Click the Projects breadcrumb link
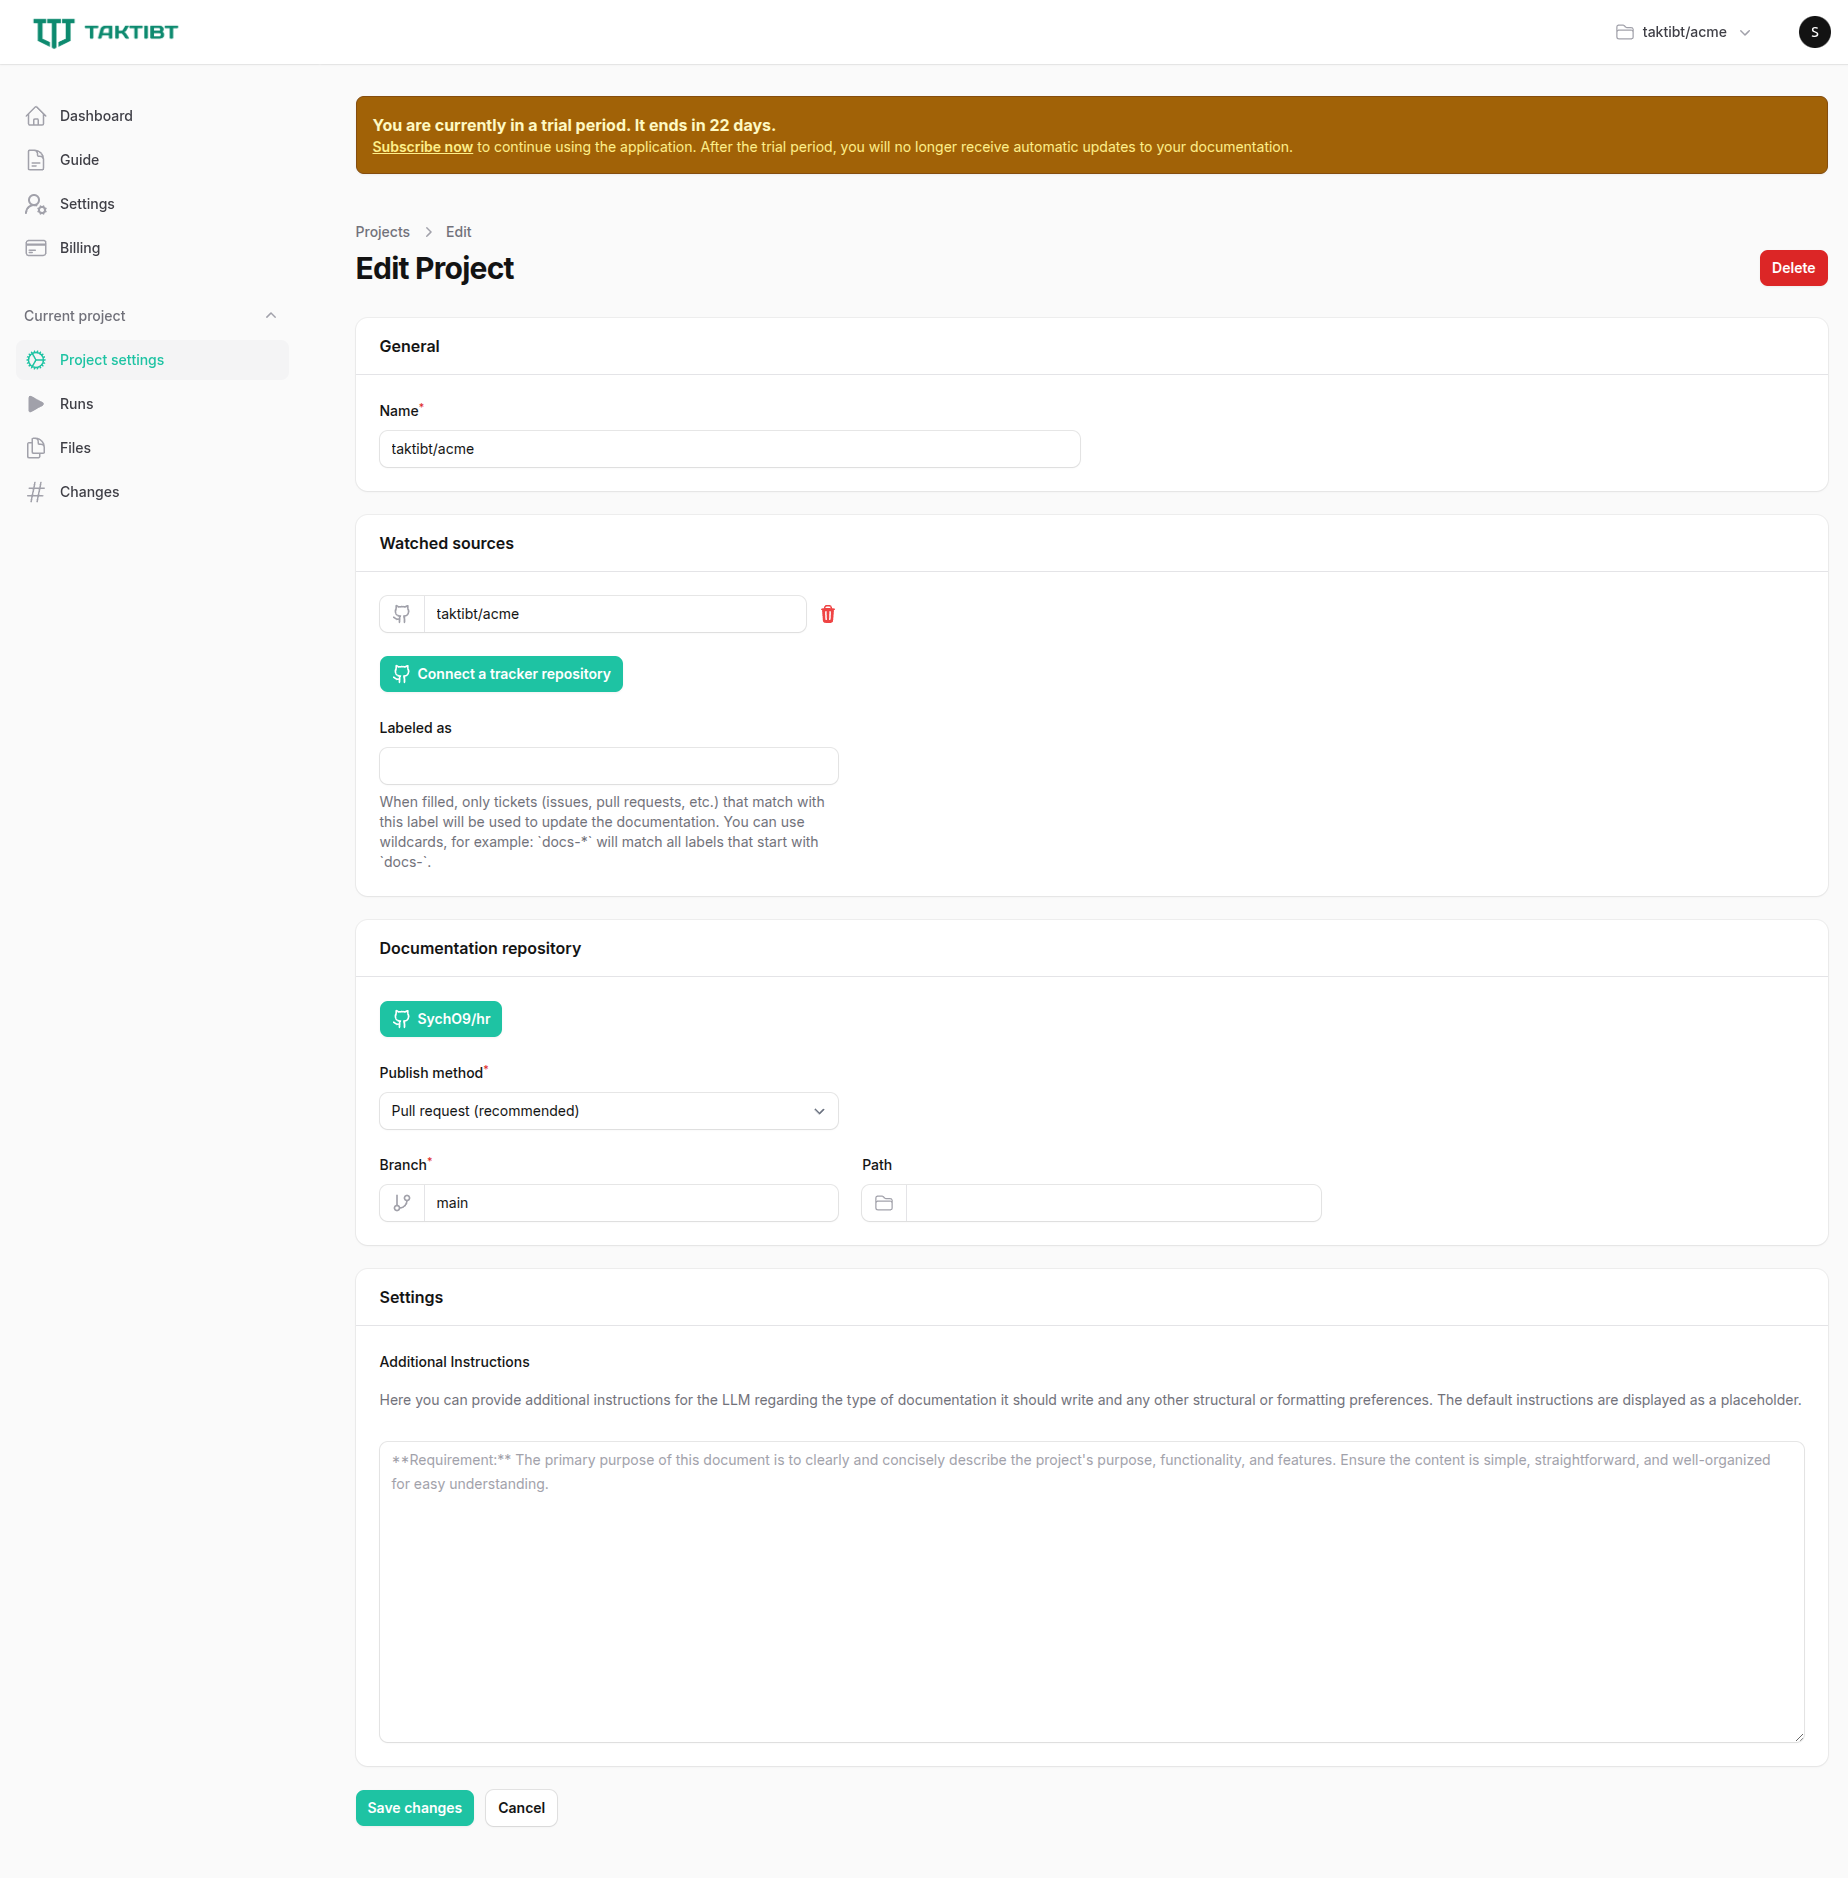Viewport: 1848px width, 1878px height. coord(382,232)
